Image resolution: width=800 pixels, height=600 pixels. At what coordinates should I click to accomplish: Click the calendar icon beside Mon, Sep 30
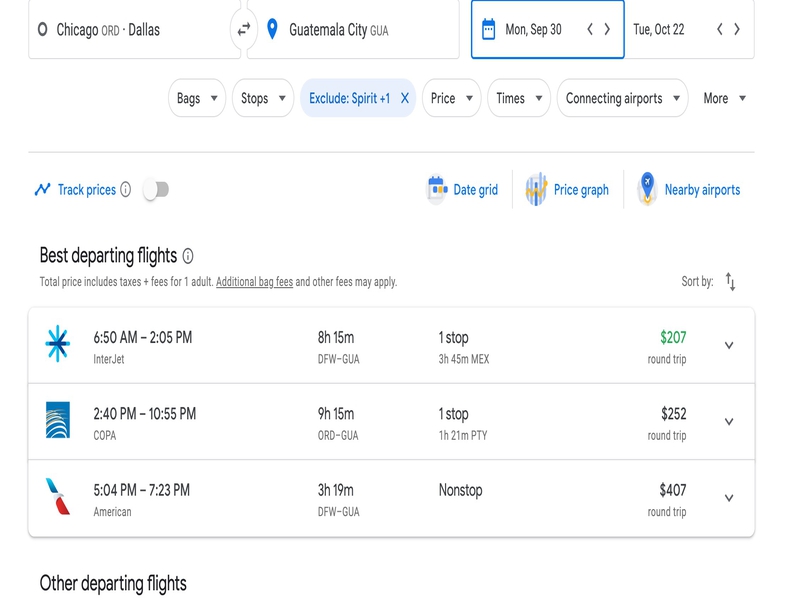point(488,29)
